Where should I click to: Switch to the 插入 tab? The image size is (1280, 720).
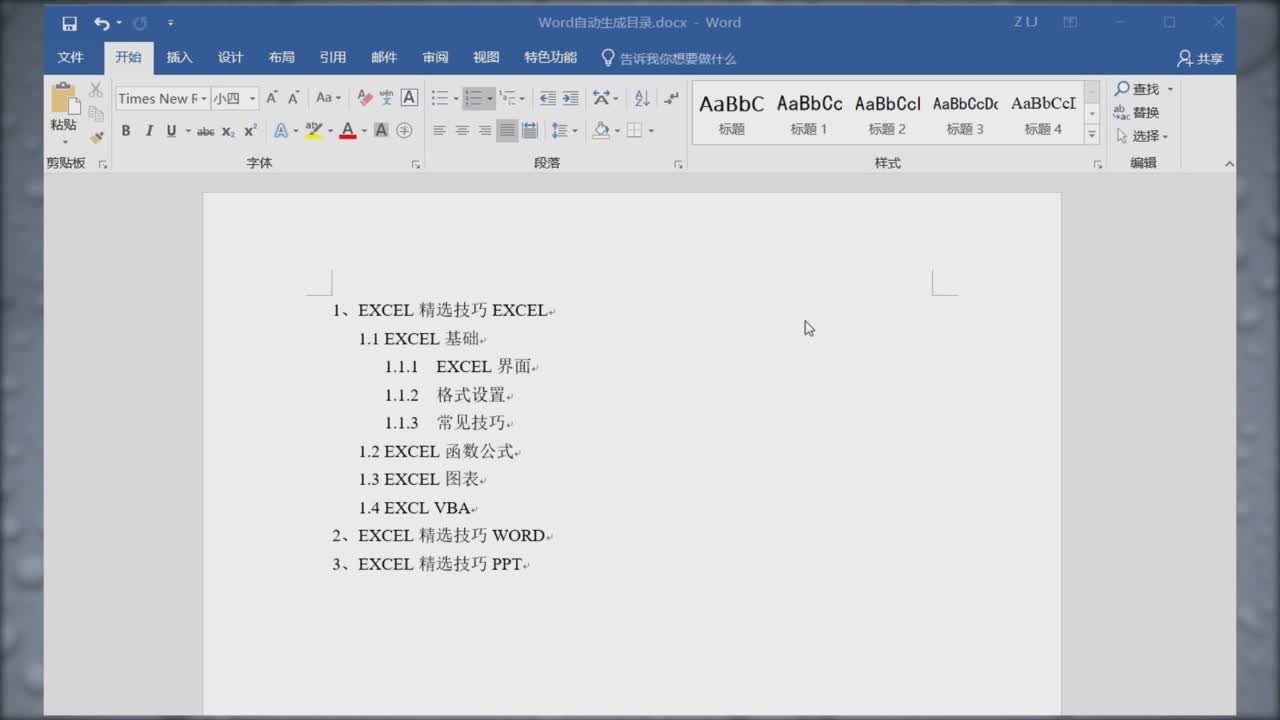tap(179, 58)
